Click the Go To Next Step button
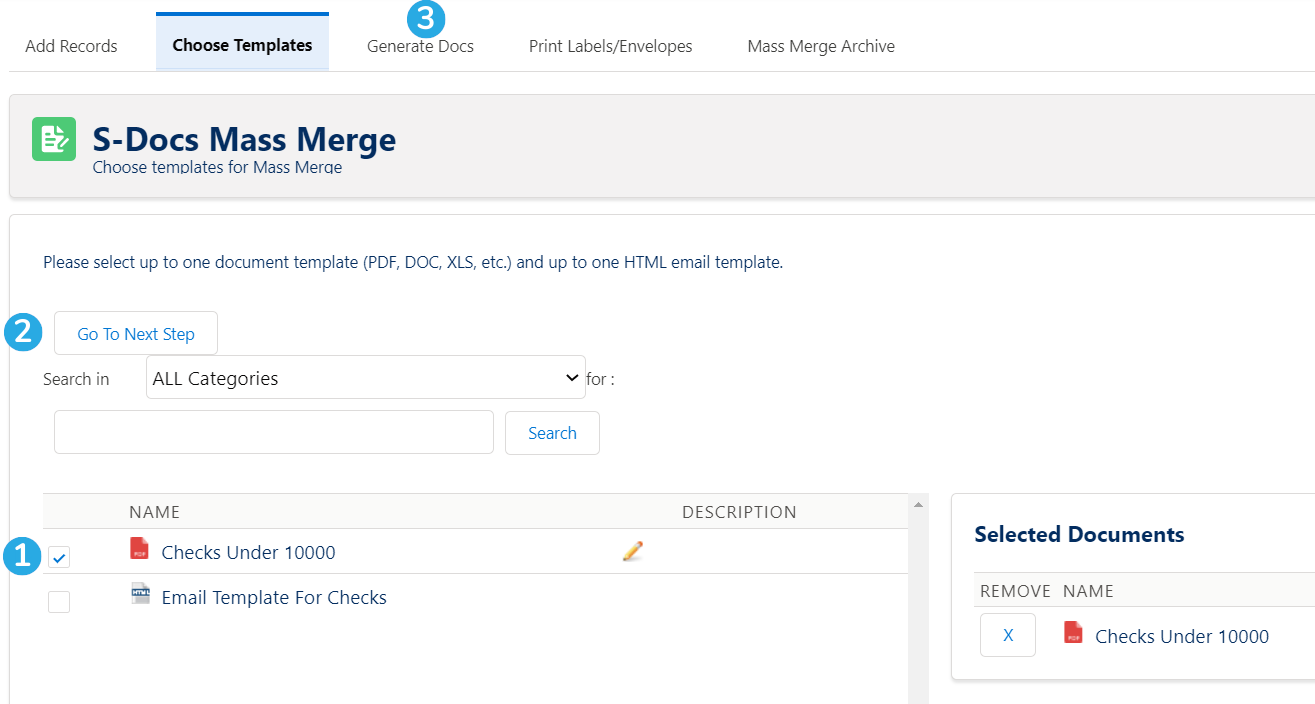The height and width of the screenshot is (704, 1315). point(136,334)
